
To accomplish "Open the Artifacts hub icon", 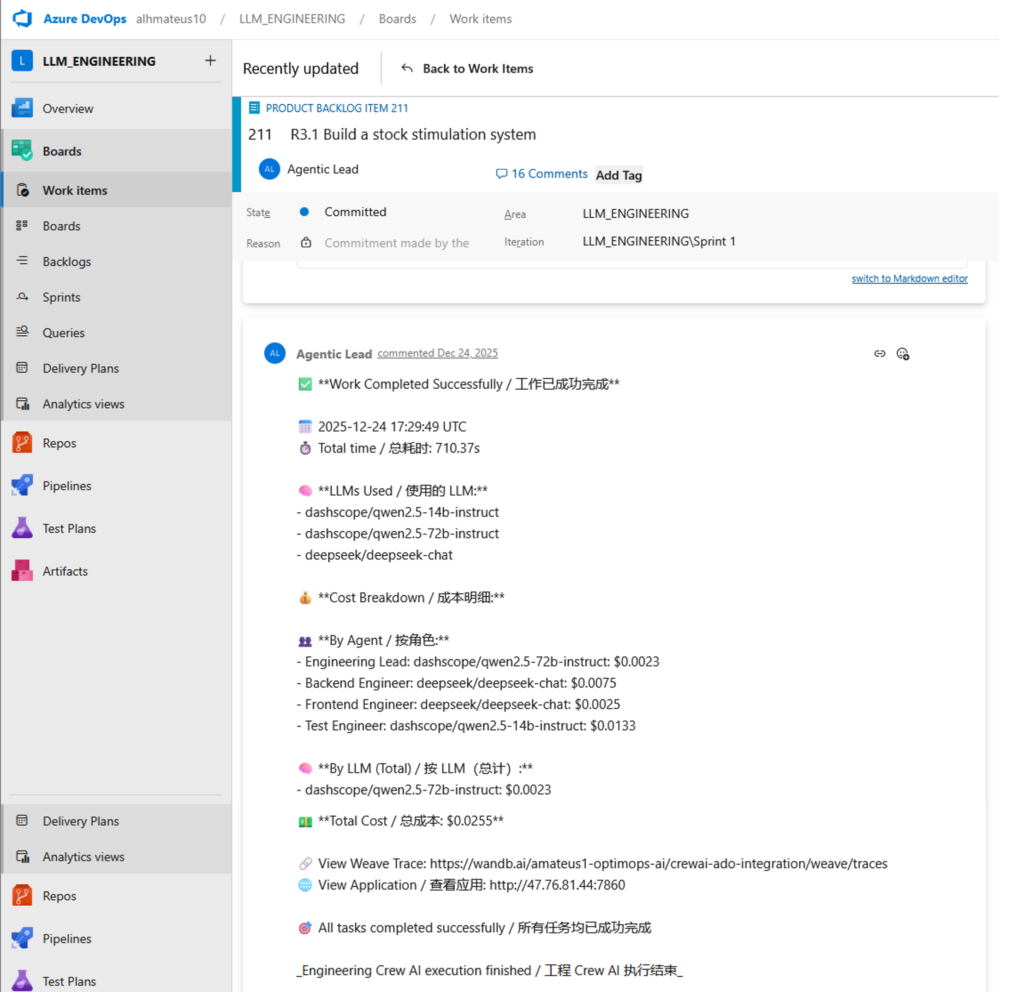I will pos(22,571).
